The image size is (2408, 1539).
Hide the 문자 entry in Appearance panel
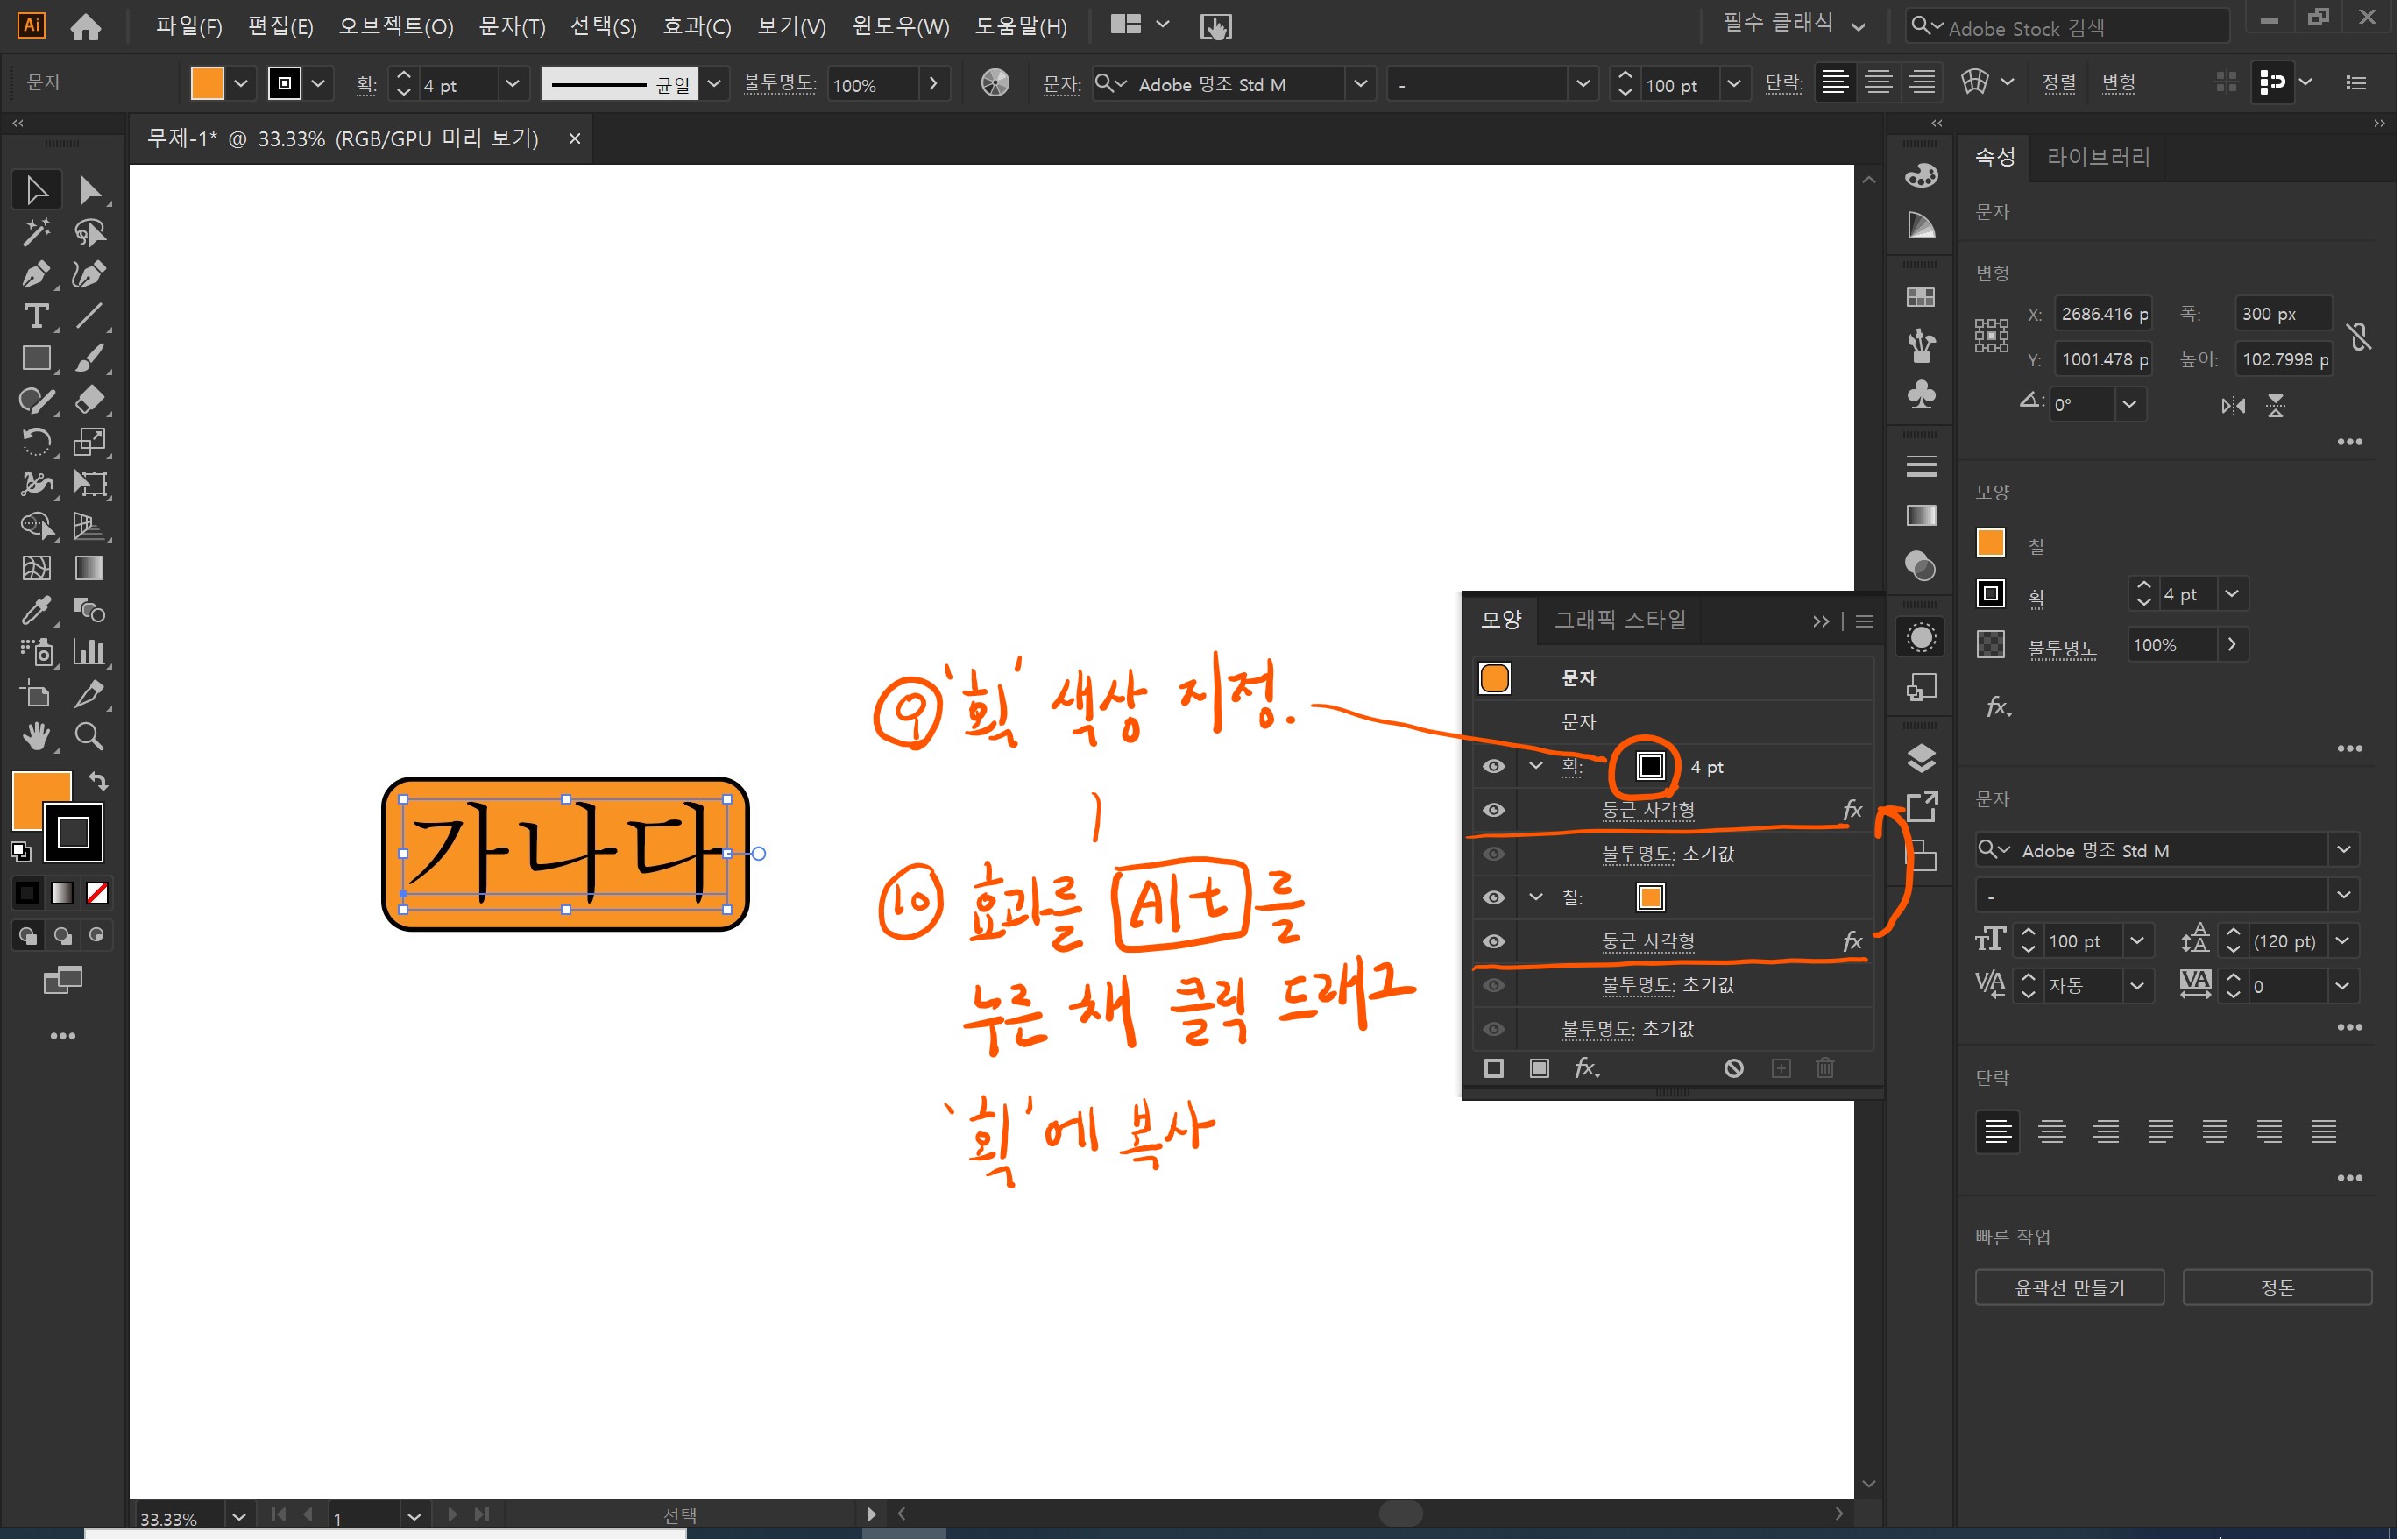point(1493,721)
